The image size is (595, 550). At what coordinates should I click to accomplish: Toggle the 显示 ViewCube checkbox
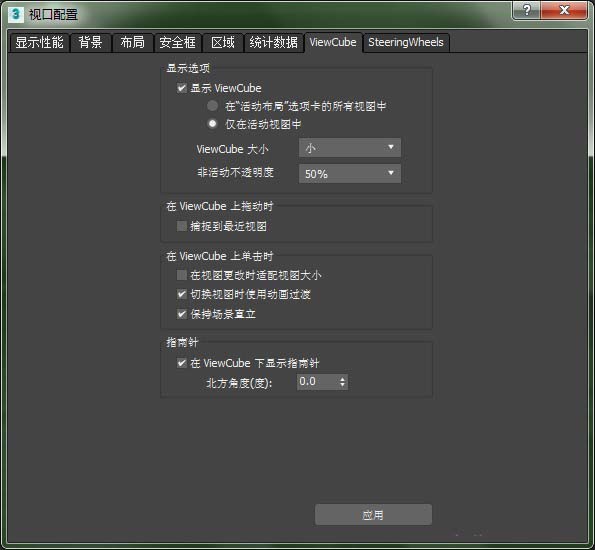pyautogui.click(x=182, y=88)
